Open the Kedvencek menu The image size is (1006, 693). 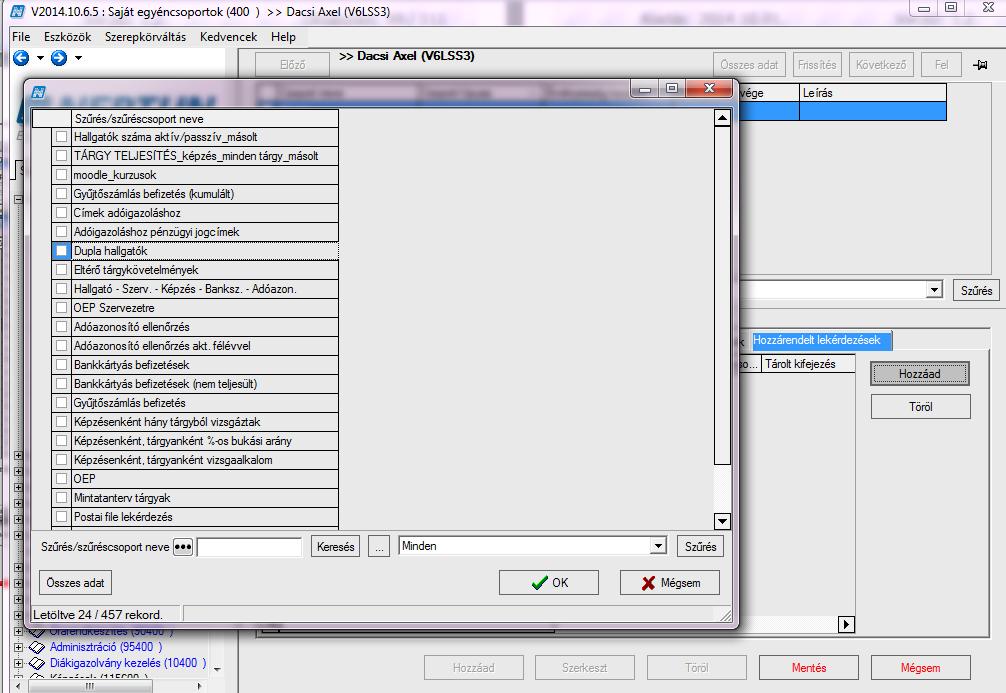(228, 37)
